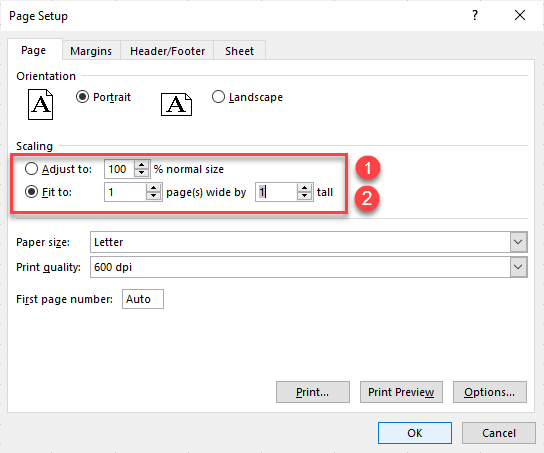The width and height of the screenshot is (544, 453).
Task: Click the help question mark icon
Action: click(x=475, y=15)
